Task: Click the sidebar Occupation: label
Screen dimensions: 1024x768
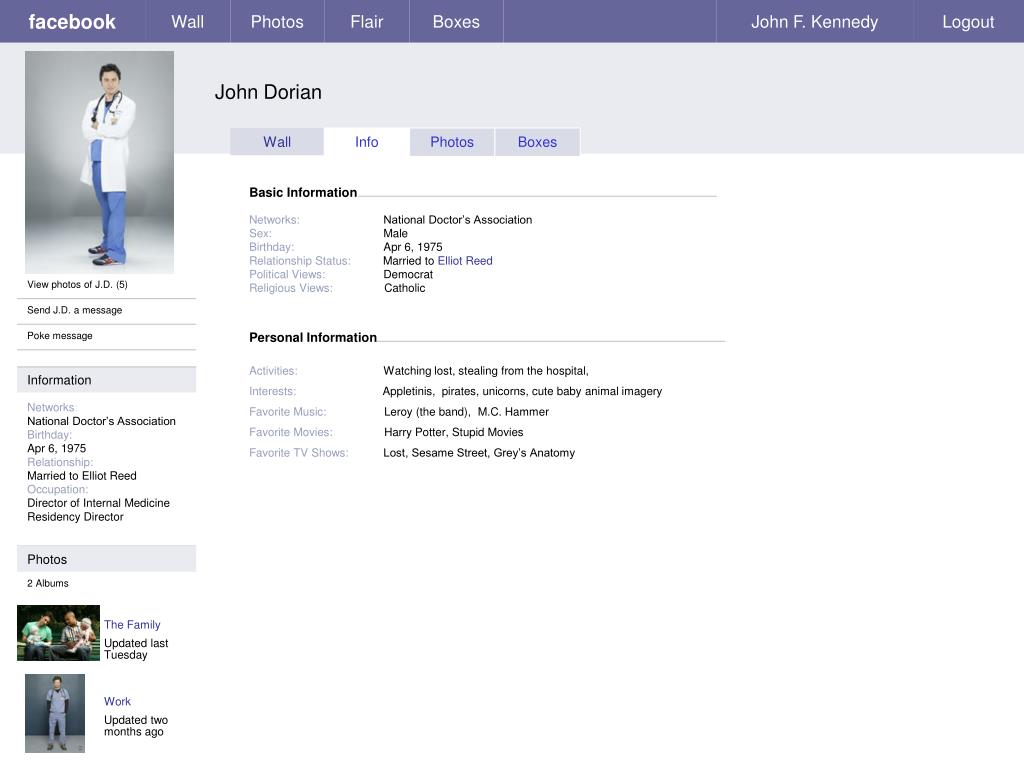Action: tap(57, 489)
